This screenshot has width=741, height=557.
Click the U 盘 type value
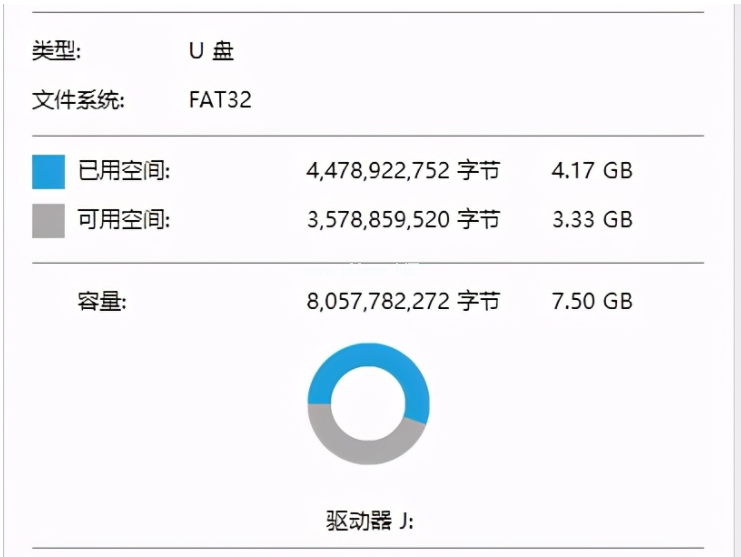(x=211, y=51)
